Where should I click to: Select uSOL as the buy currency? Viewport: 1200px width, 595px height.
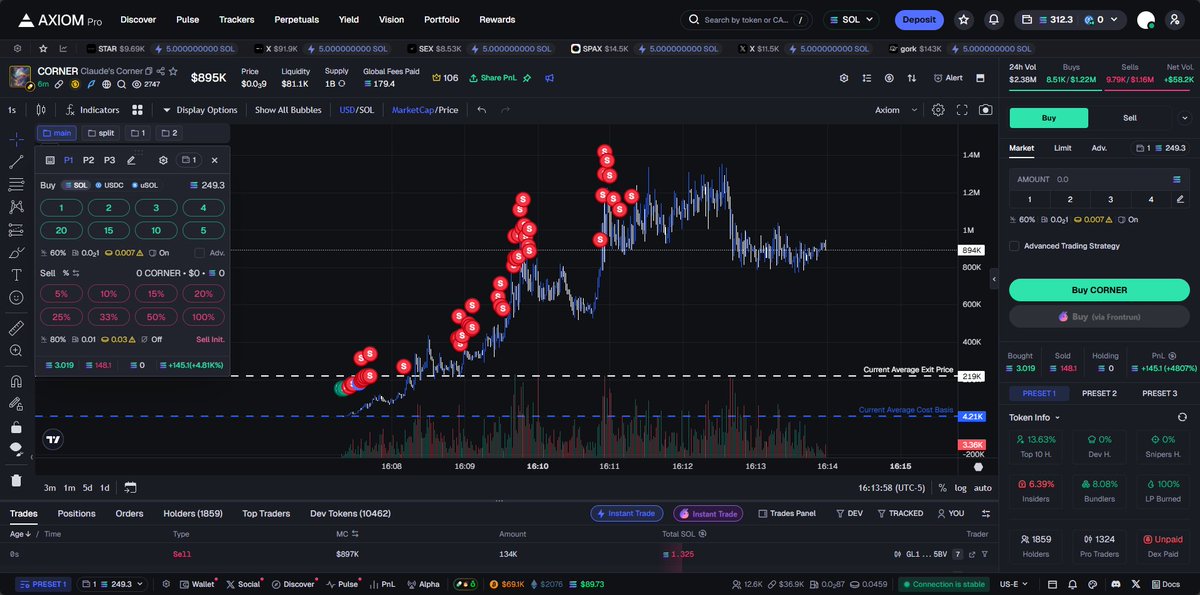[x=145, y=185]
